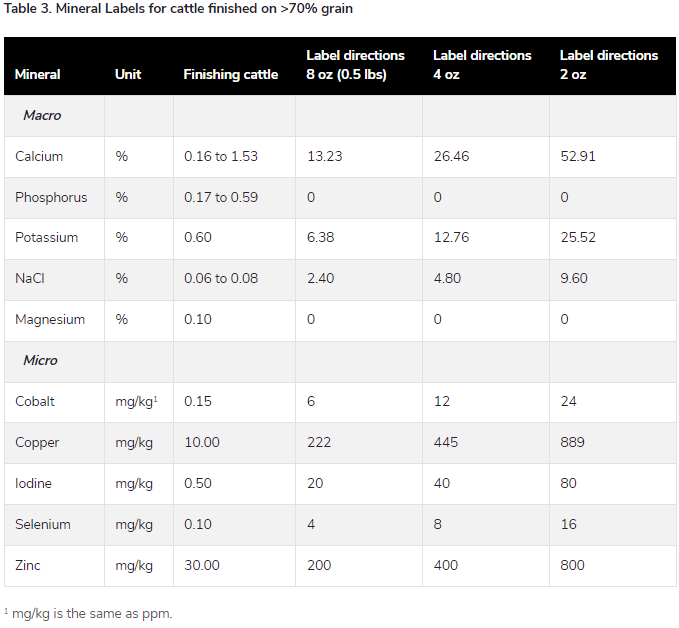Screen dimensions: 679x628
Task: Click the Label directions 2 oz header
Action: 609,65
